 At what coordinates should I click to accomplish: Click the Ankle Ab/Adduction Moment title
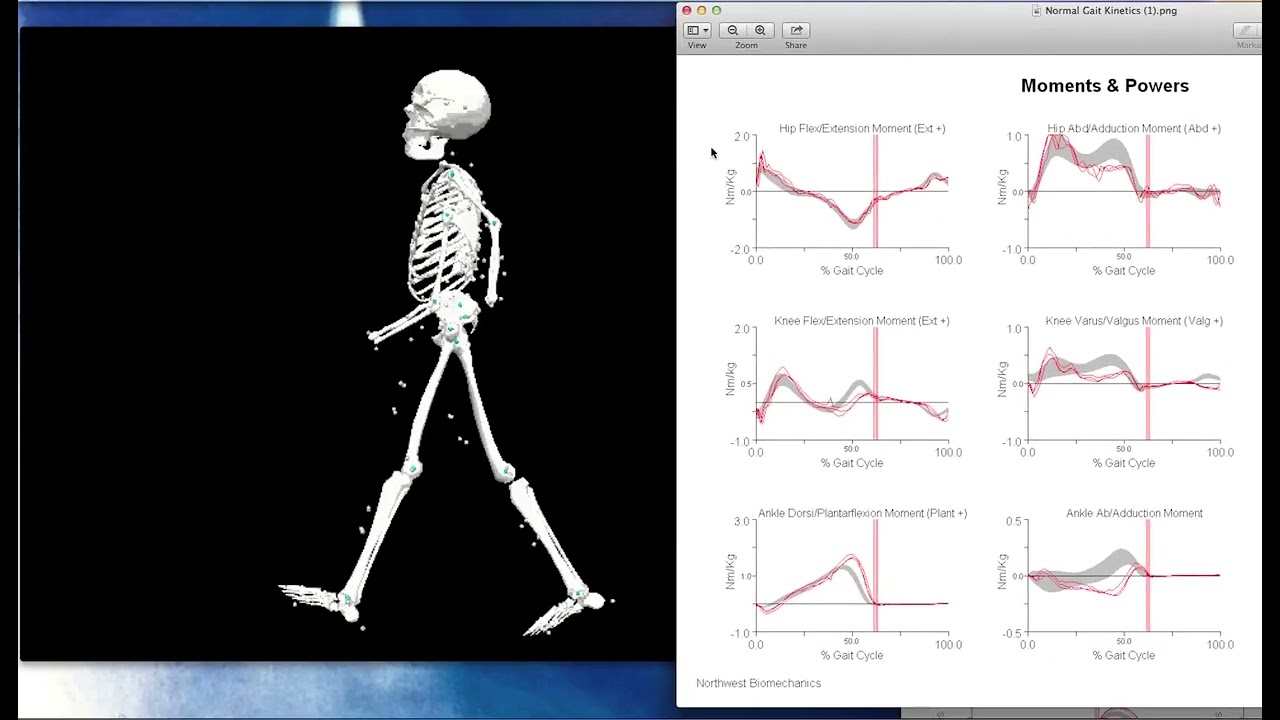tap(1134, 513)
